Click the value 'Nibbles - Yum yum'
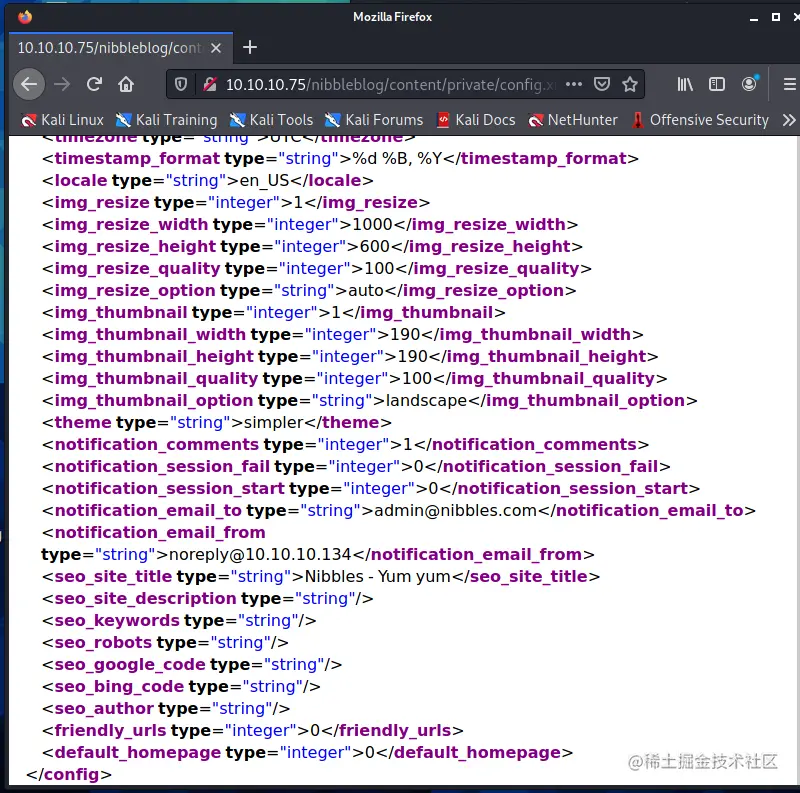The height and width of the screenshot is (793, 800). coord(378,577)
